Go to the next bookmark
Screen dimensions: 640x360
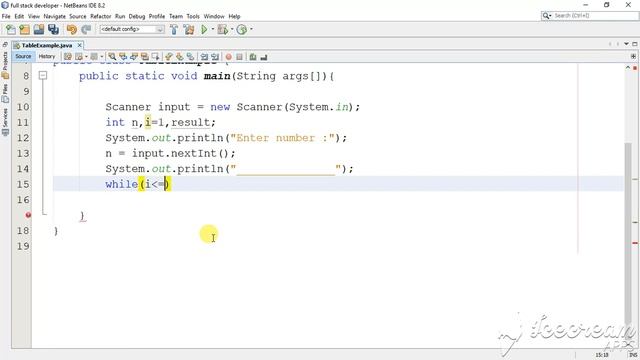[x=180, y=57]
